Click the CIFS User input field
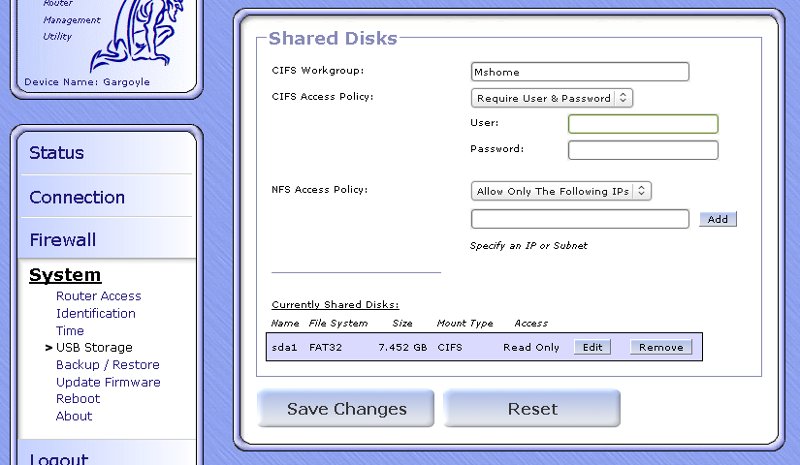This screenshot has width=800, height=465. (643, 124)
